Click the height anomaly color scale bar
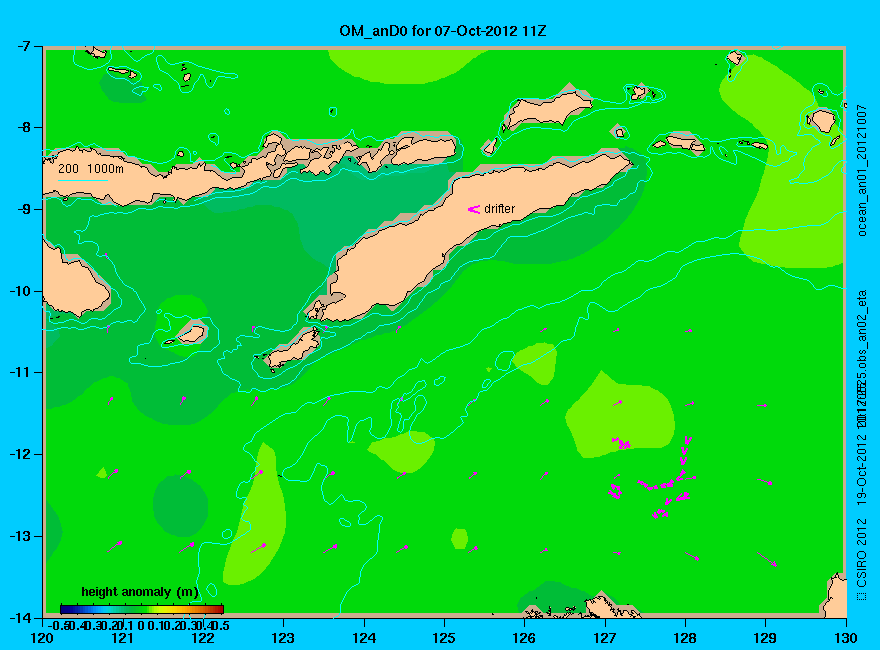 click(142, 609)
